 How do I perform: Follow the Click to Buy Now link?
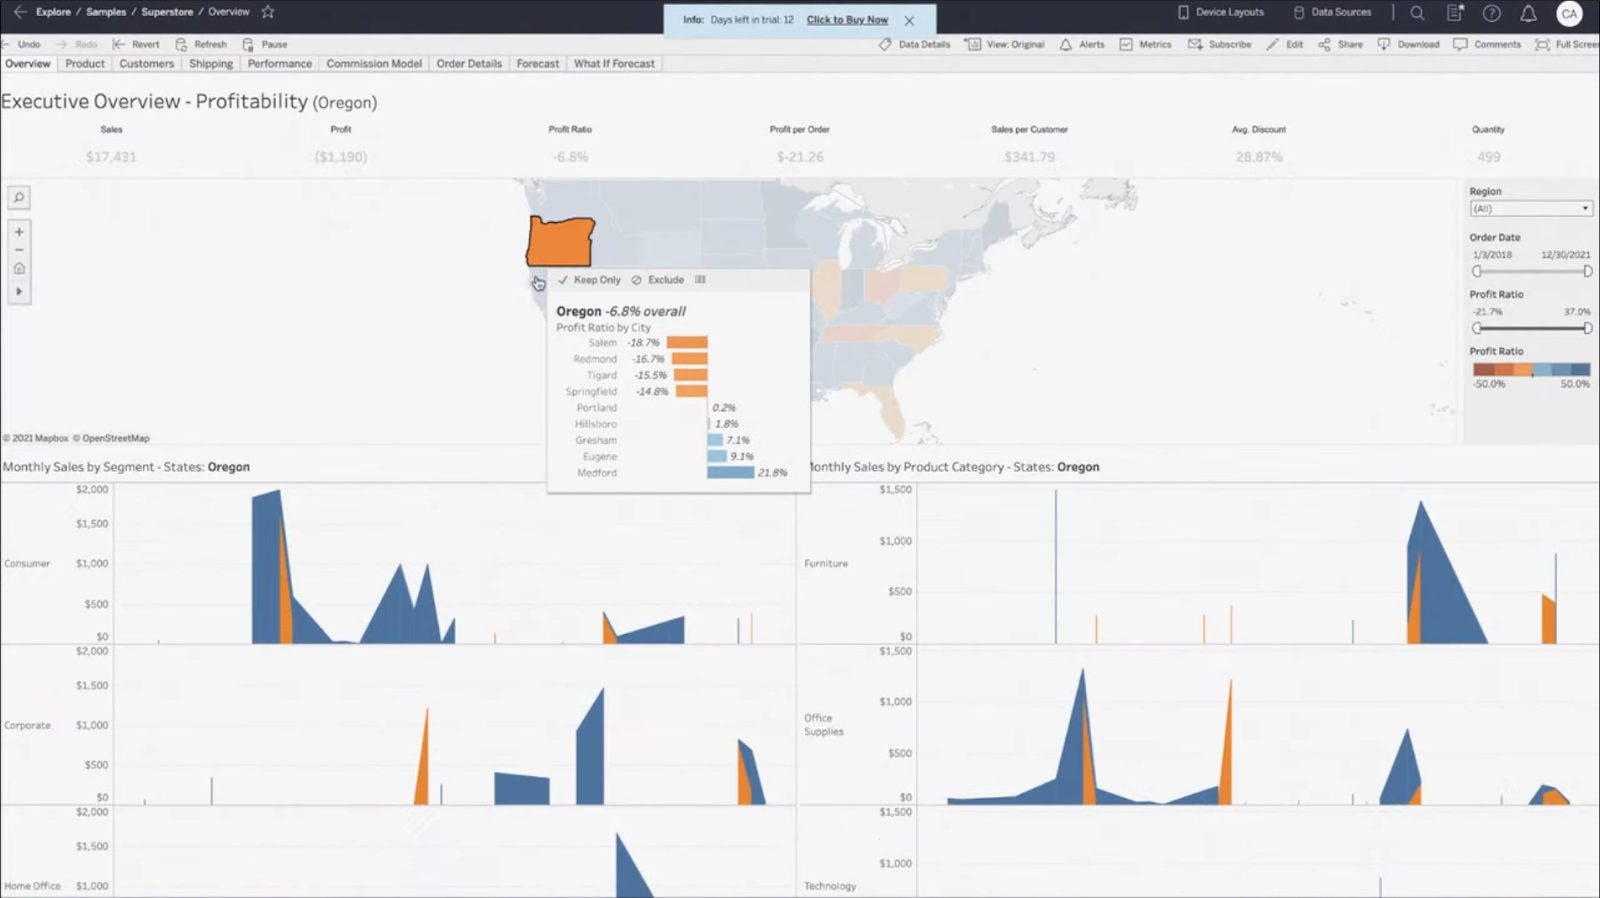(847, 20)
